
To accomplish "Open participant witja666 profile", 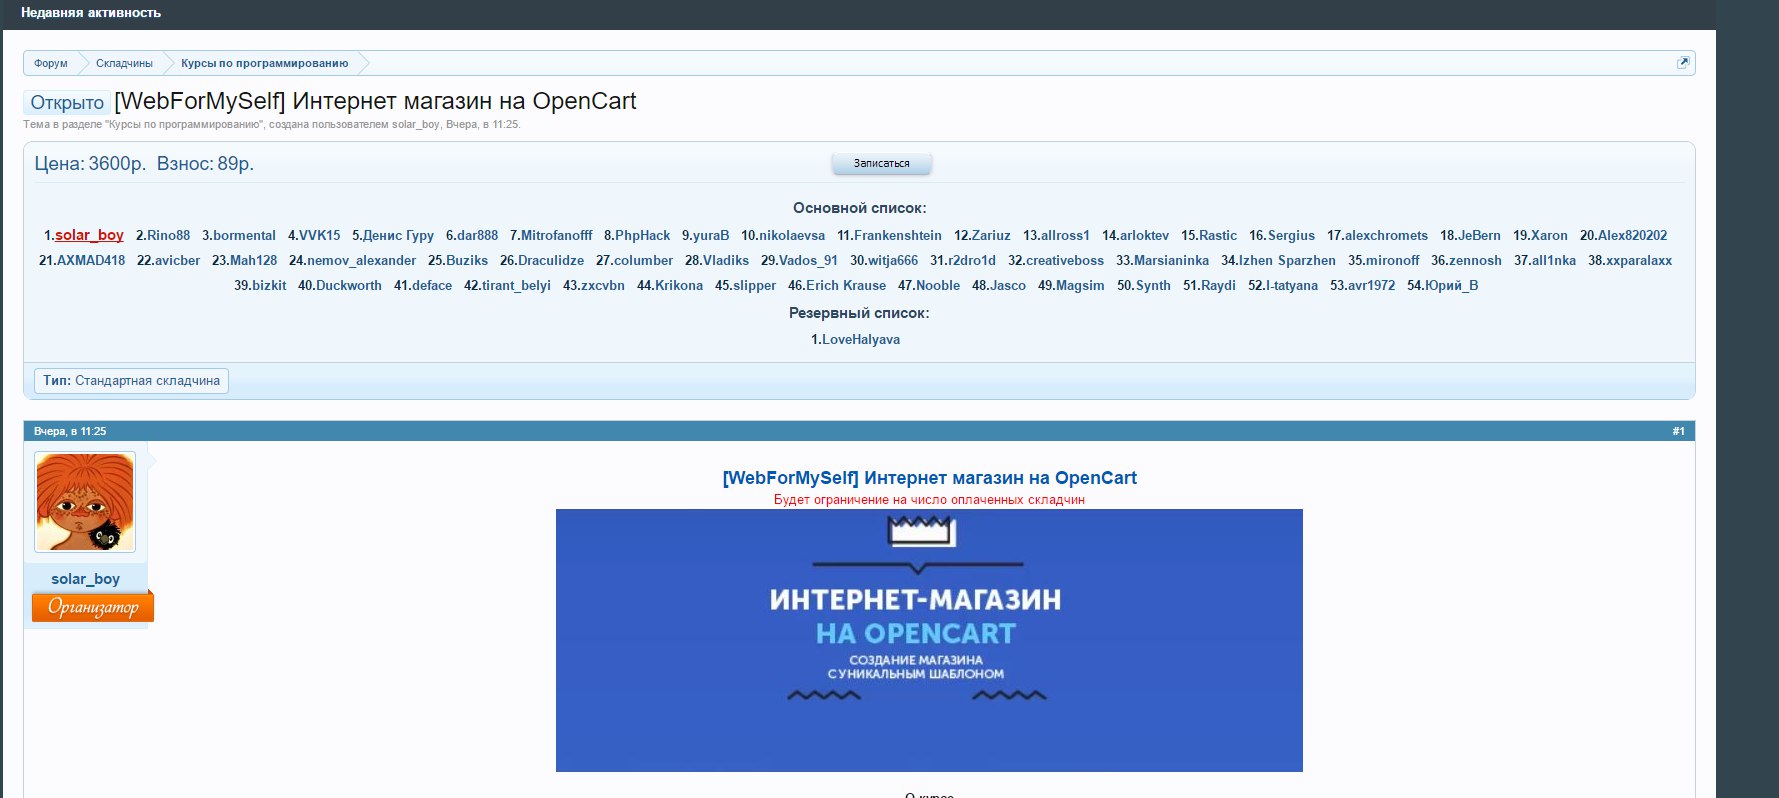I will pos(893,260).
